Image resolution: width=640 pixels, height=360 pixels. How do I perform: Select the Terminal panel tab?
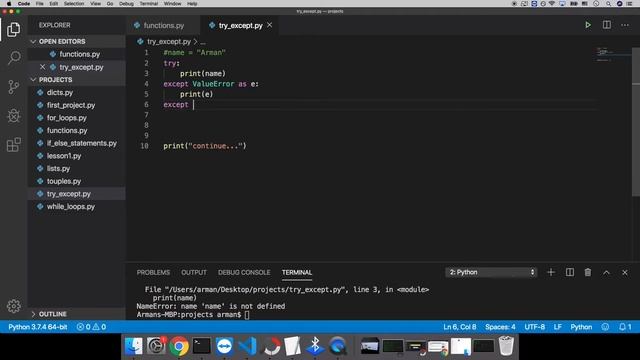pos(297,272)
